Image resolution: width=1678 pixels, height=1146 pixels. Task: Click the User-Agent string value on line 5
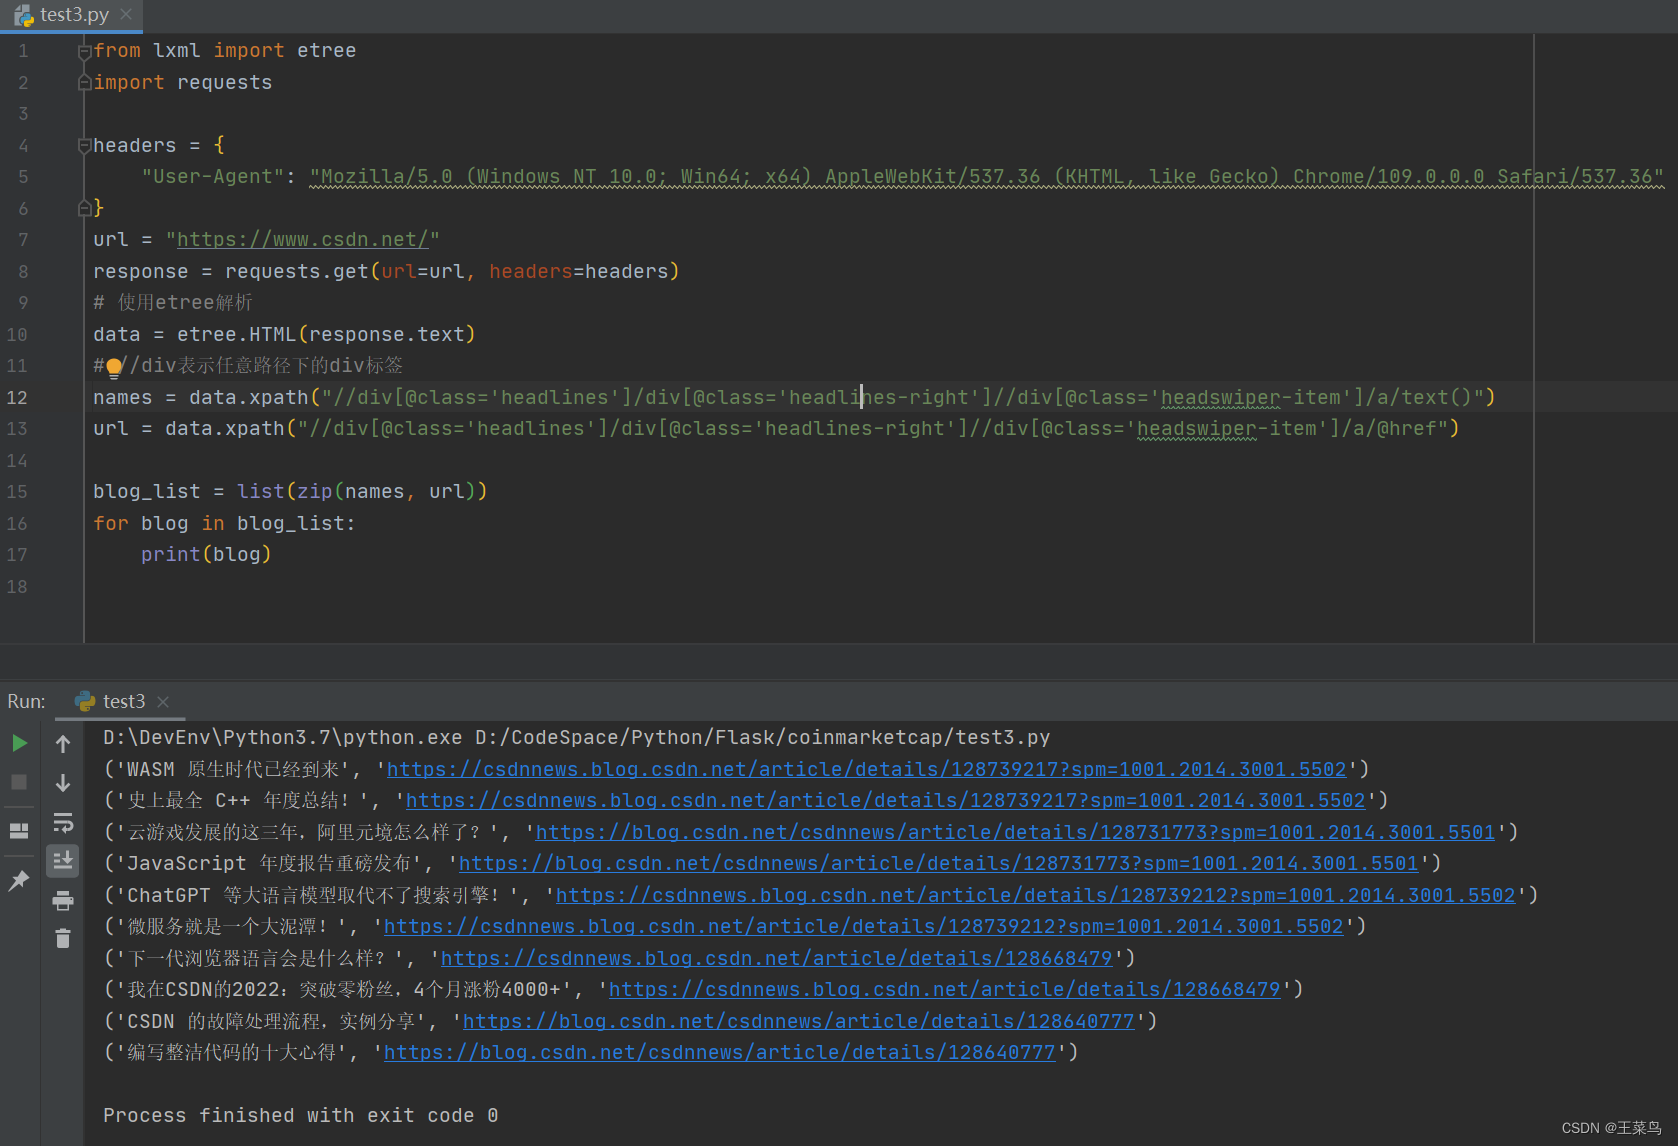click(x=986, y=177)
